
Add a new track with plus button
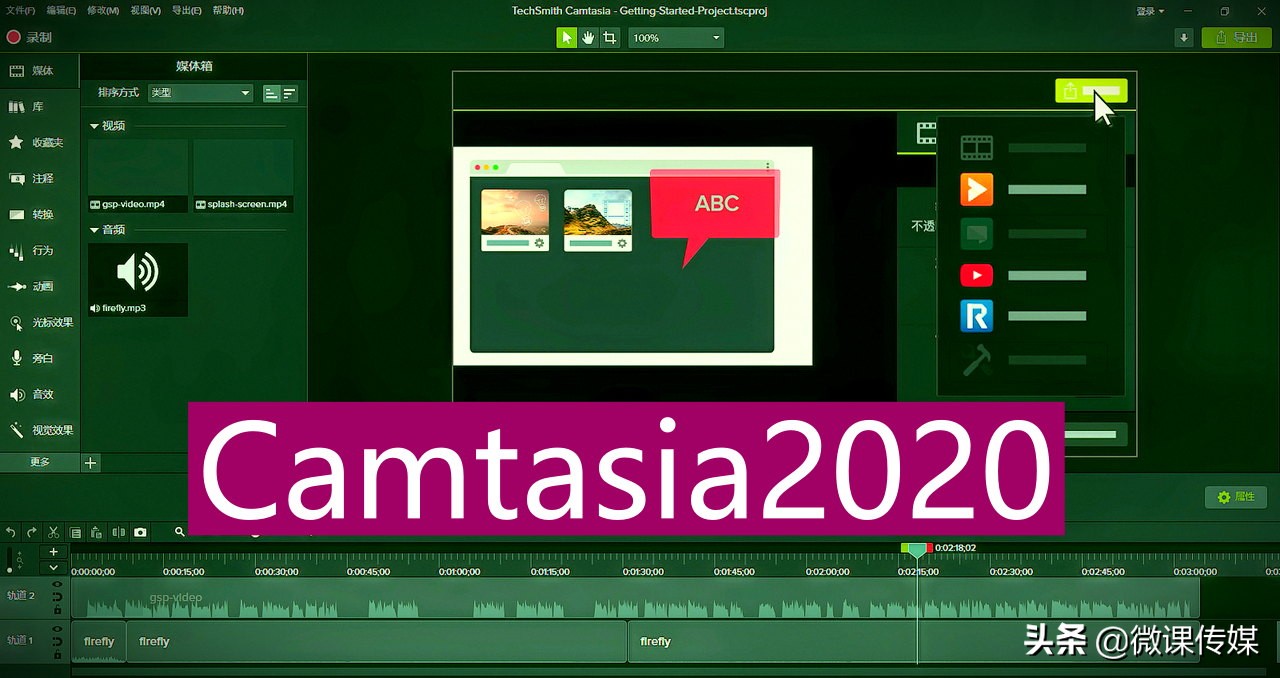54,551
